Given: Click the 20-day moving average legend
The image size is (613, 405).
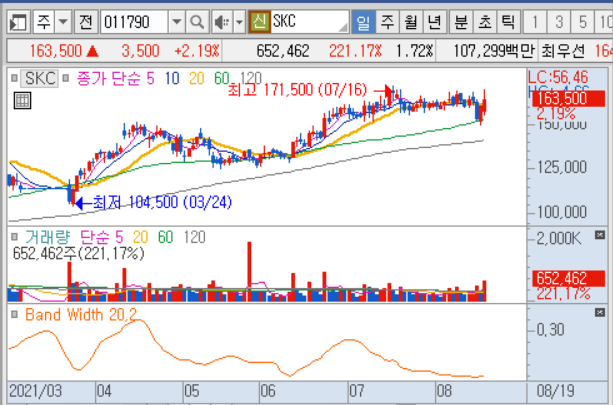Looking at the screenshot, I should [x=196, y=79].
